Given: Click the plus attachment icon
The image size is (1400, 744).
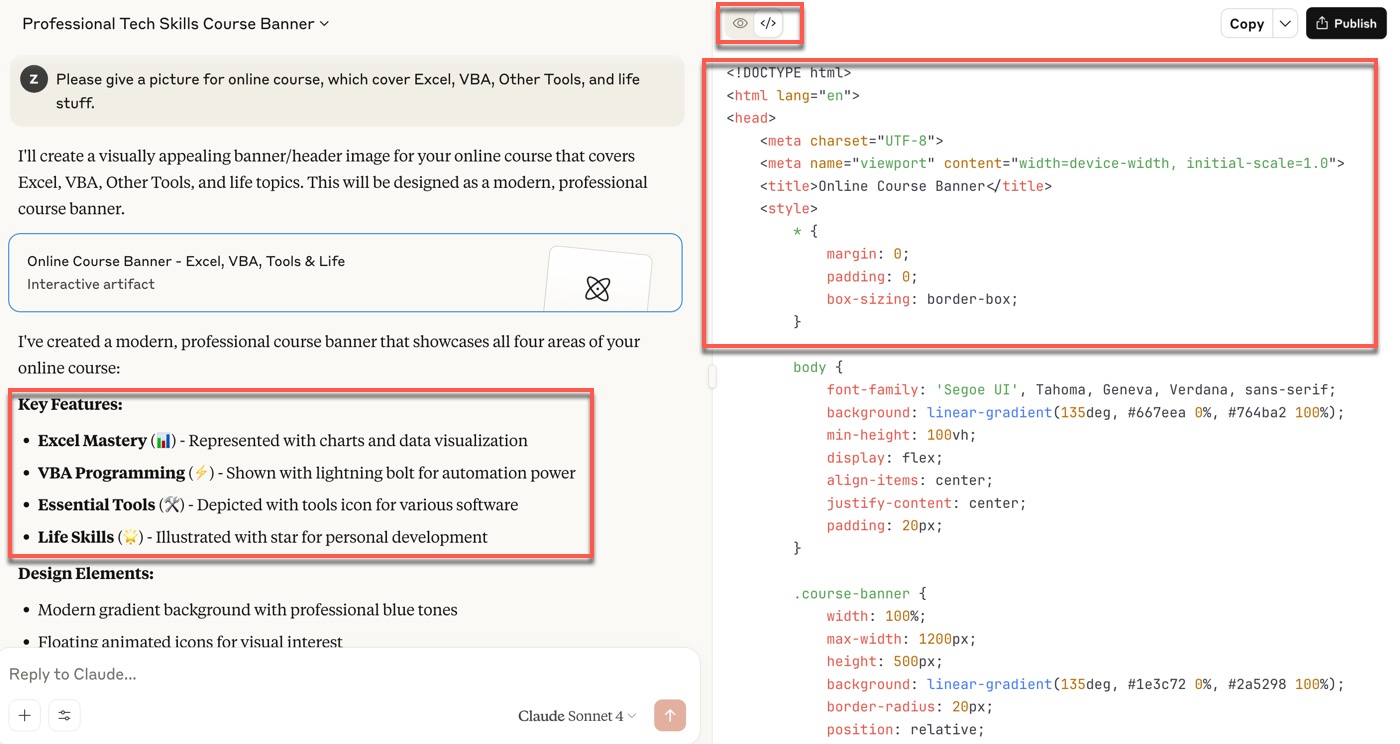Looking at the screenshot, I should [x=25, y=715].
